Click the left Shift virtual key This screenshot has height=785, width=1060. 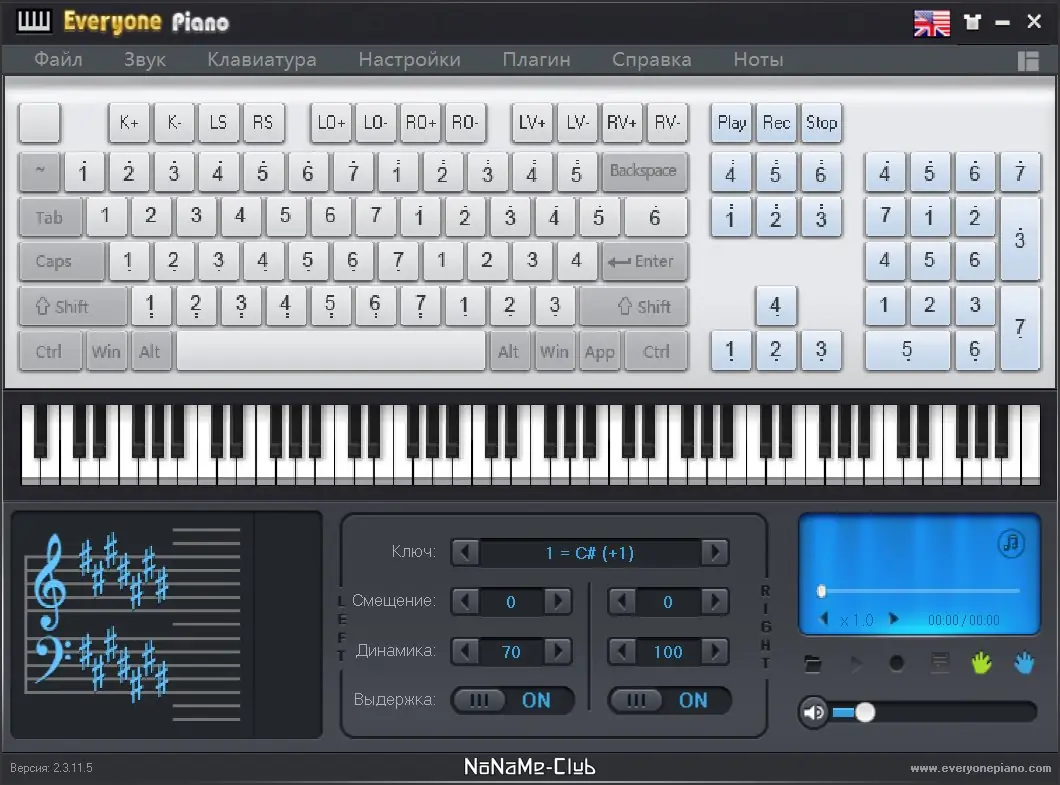(x=72, y=306)
